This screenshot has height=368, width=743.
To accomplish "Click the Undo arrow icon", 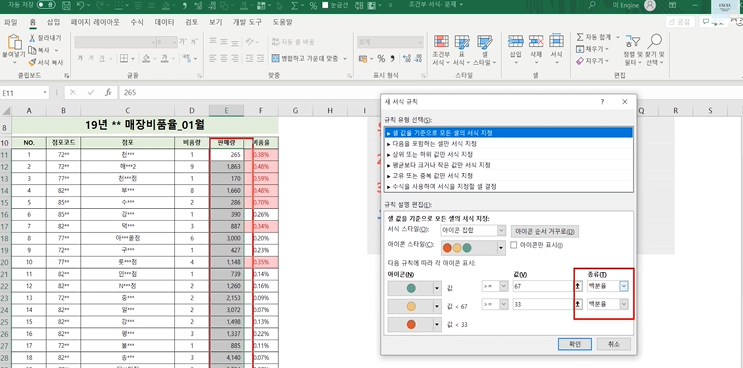I will [x=80, y=6].
